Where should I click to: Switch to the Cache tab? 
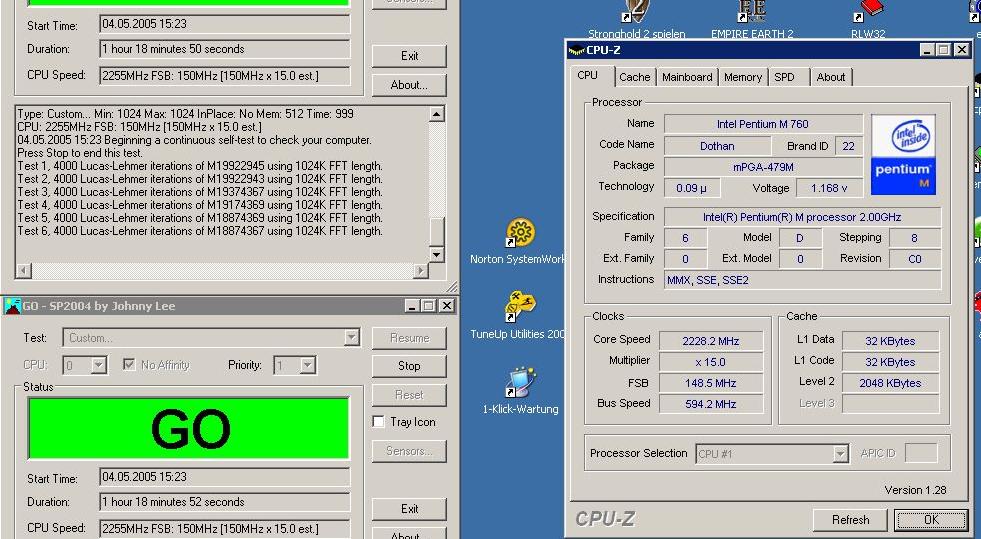(x=634, y=77)
